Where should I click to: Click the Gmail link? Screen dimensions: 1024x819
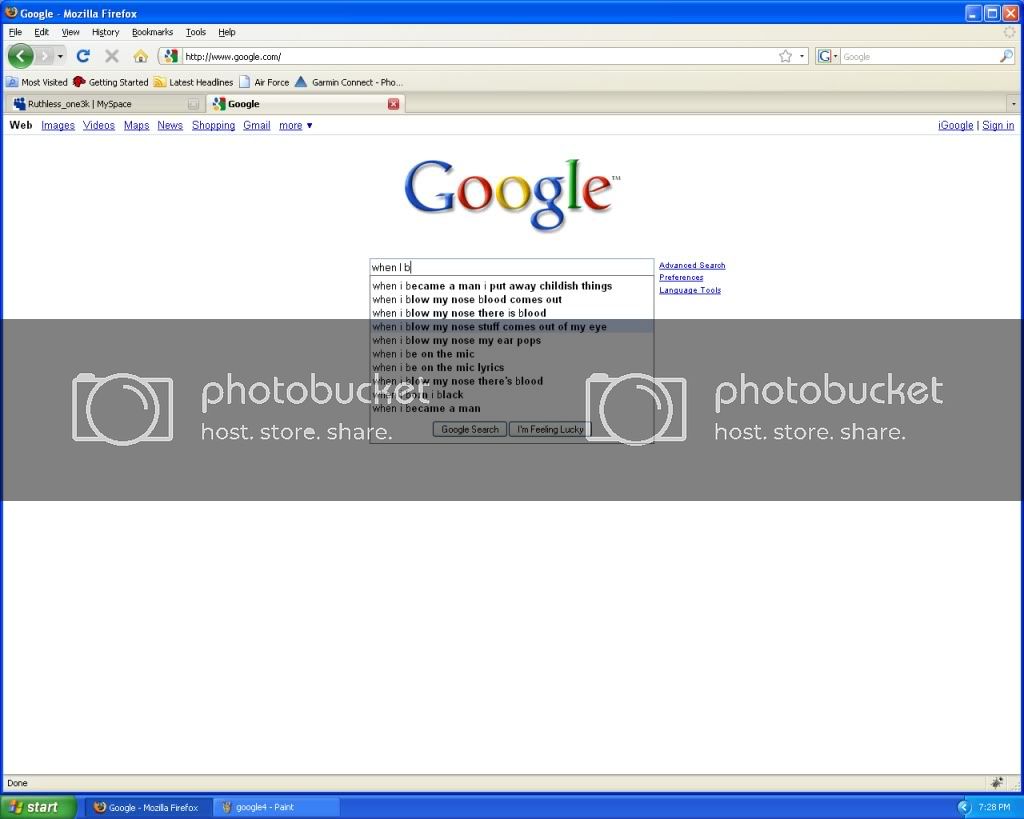(257, 125)
